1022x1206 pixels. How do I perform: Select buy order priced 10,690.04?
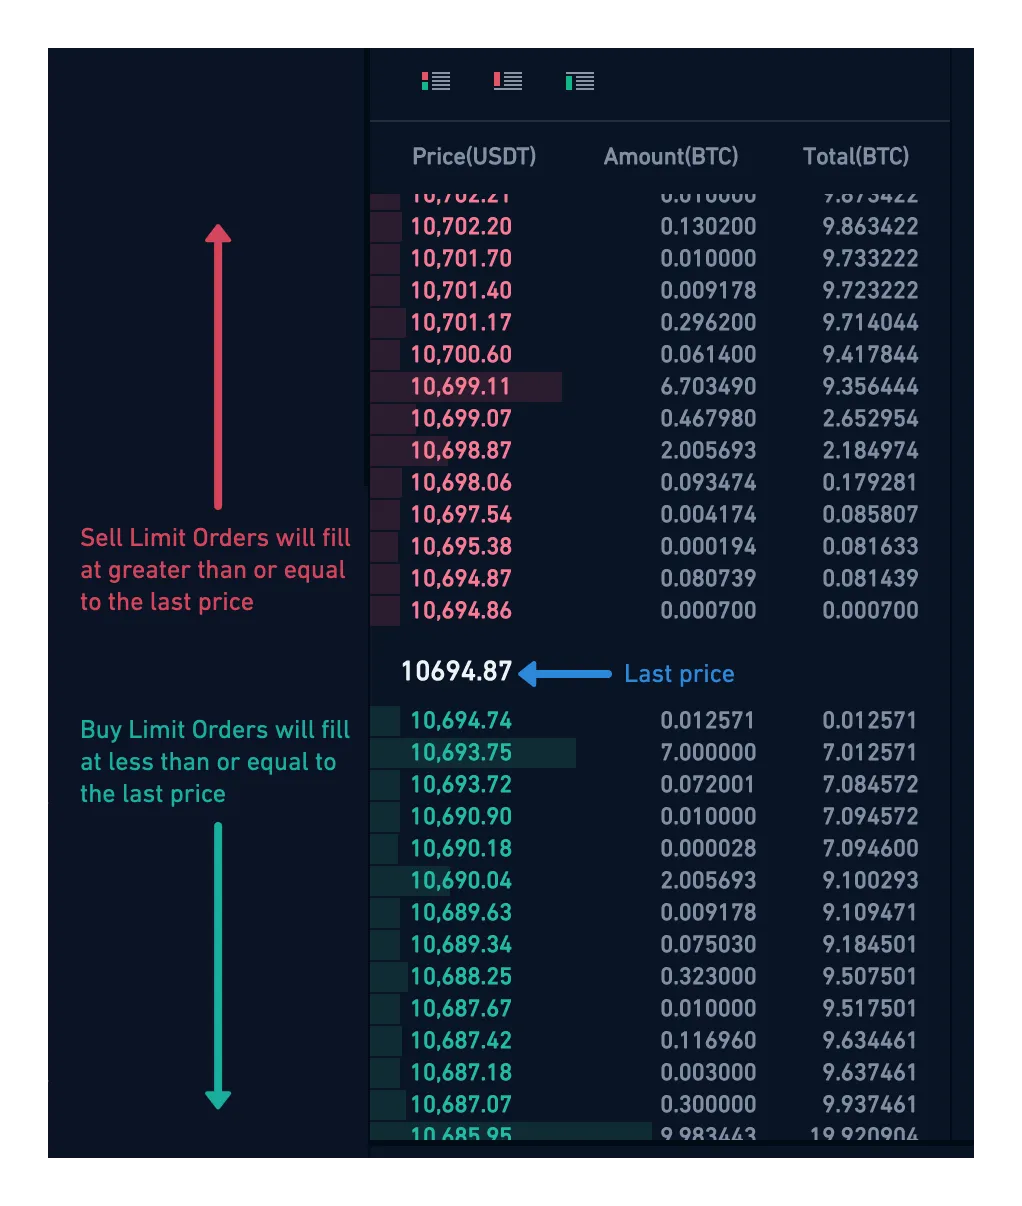[461, 881]
